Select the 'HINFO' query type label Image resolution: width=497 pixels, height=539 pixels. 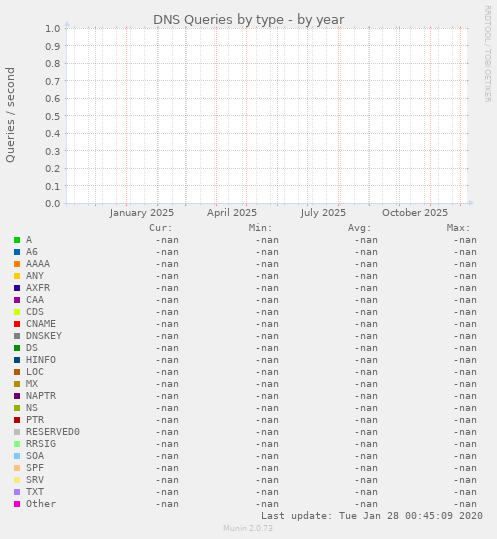[x=41, y=360]
